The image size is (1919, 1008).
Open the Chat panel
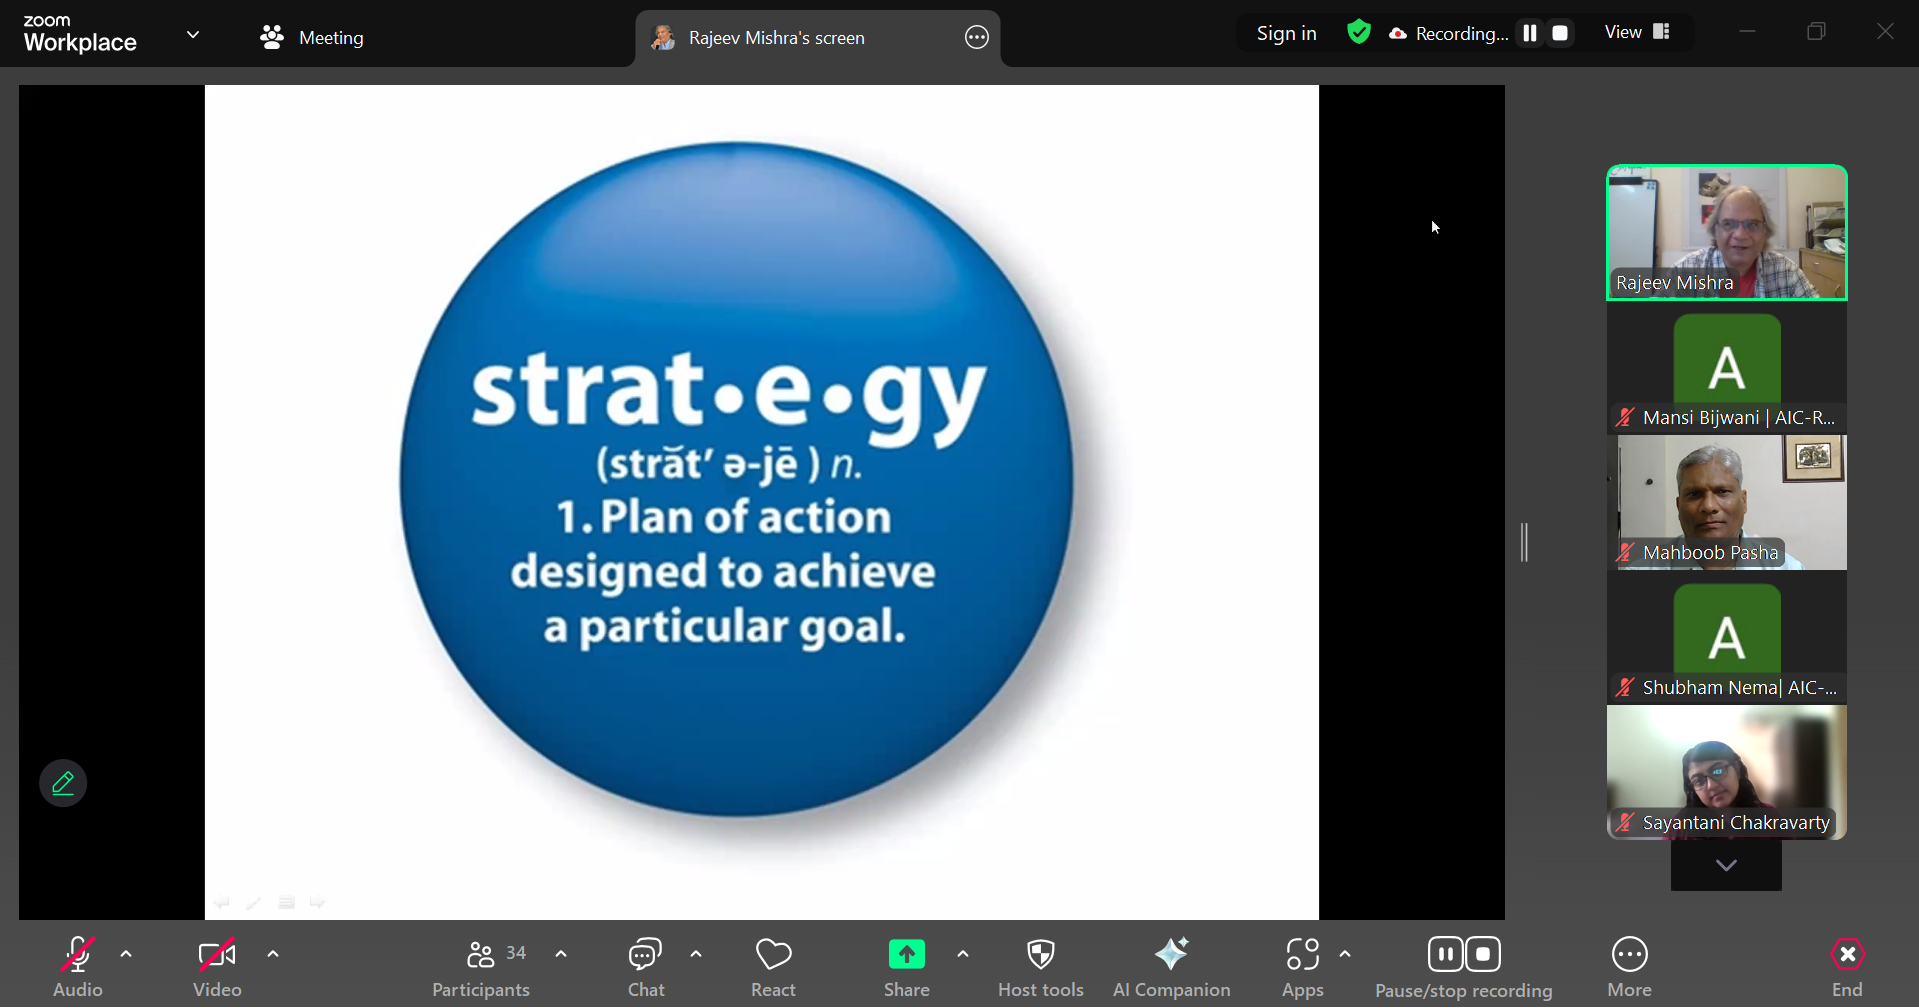tap(645, 966)
